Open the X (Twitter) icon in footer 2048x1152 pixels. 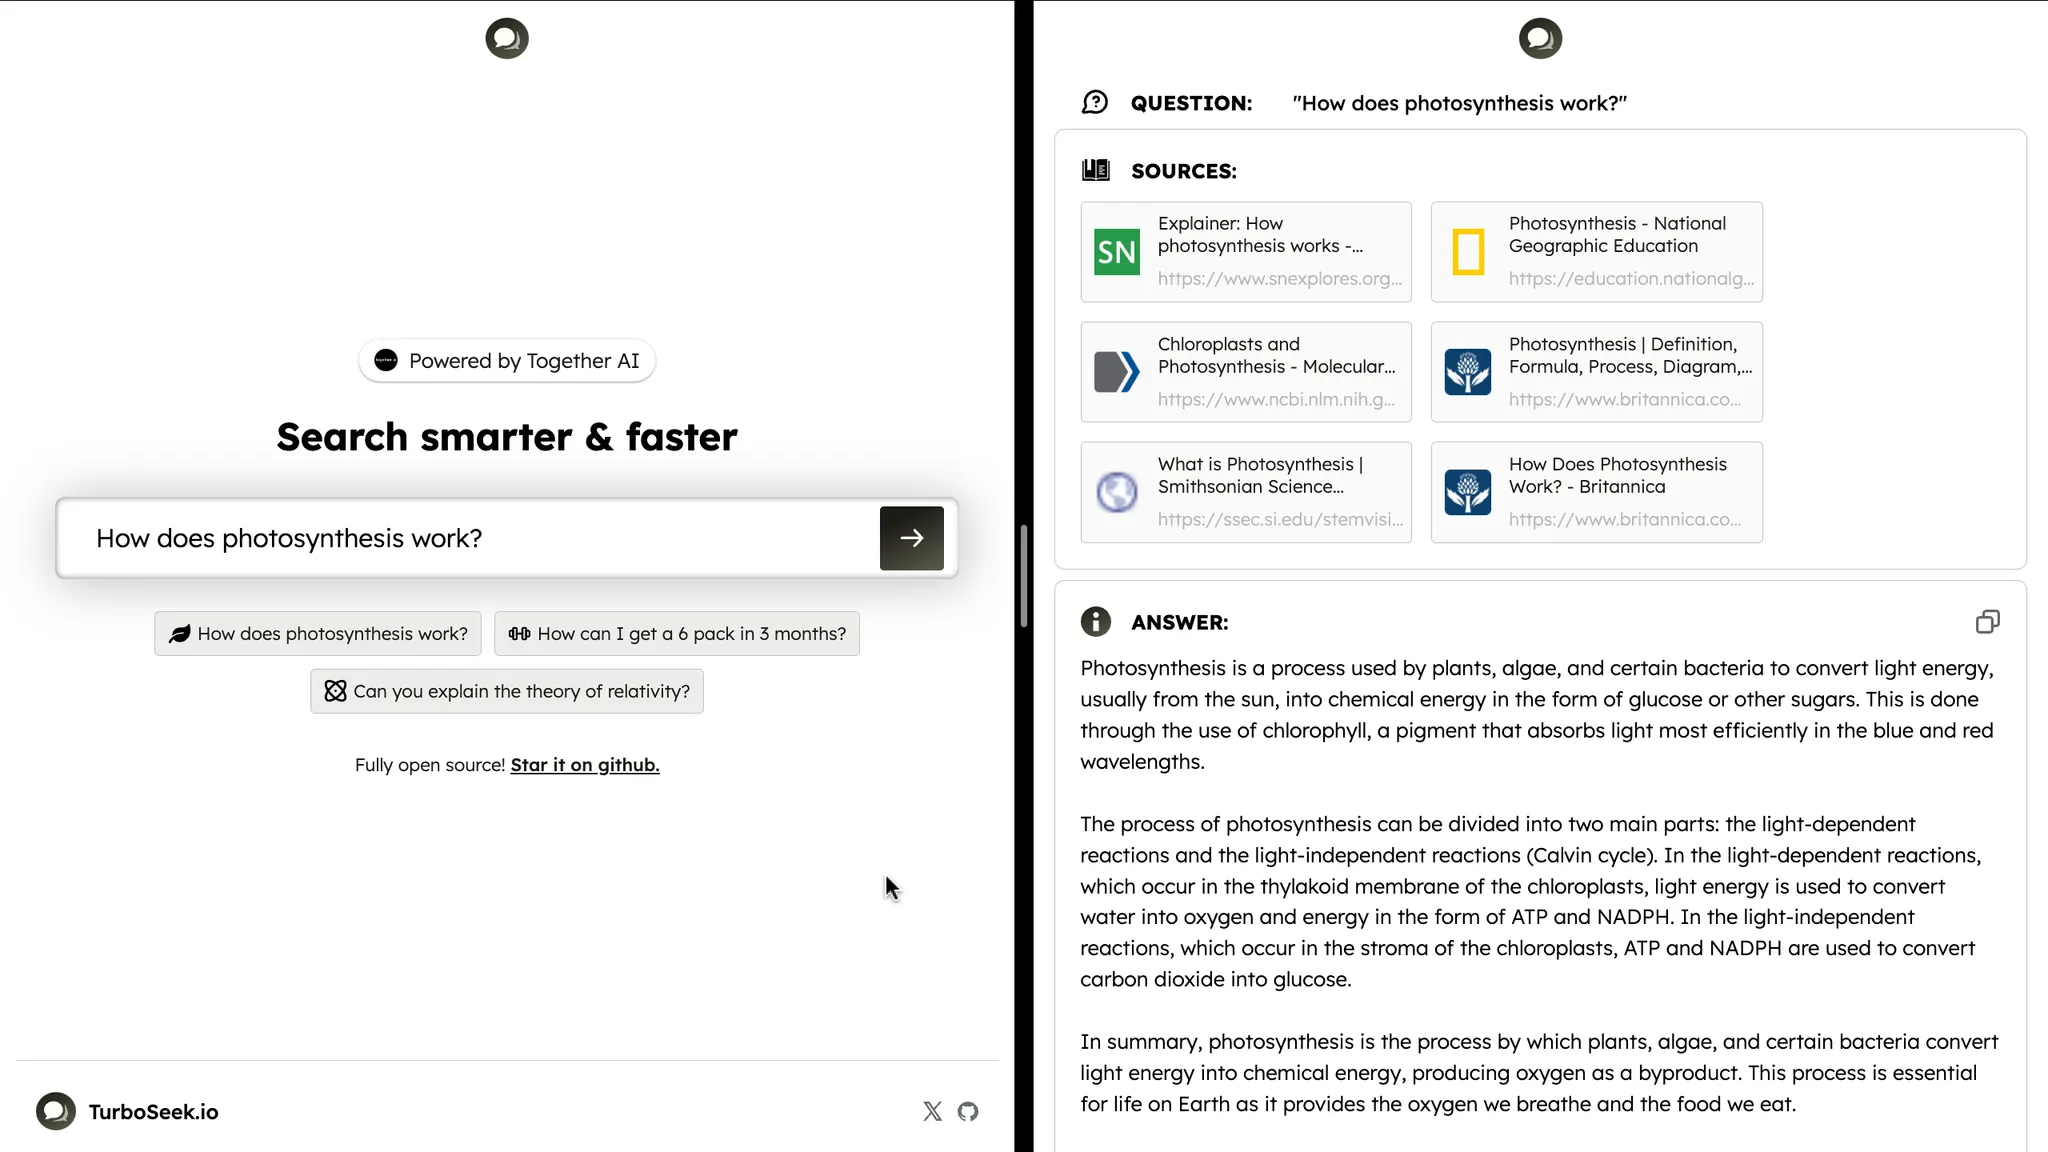point(932,1111)
